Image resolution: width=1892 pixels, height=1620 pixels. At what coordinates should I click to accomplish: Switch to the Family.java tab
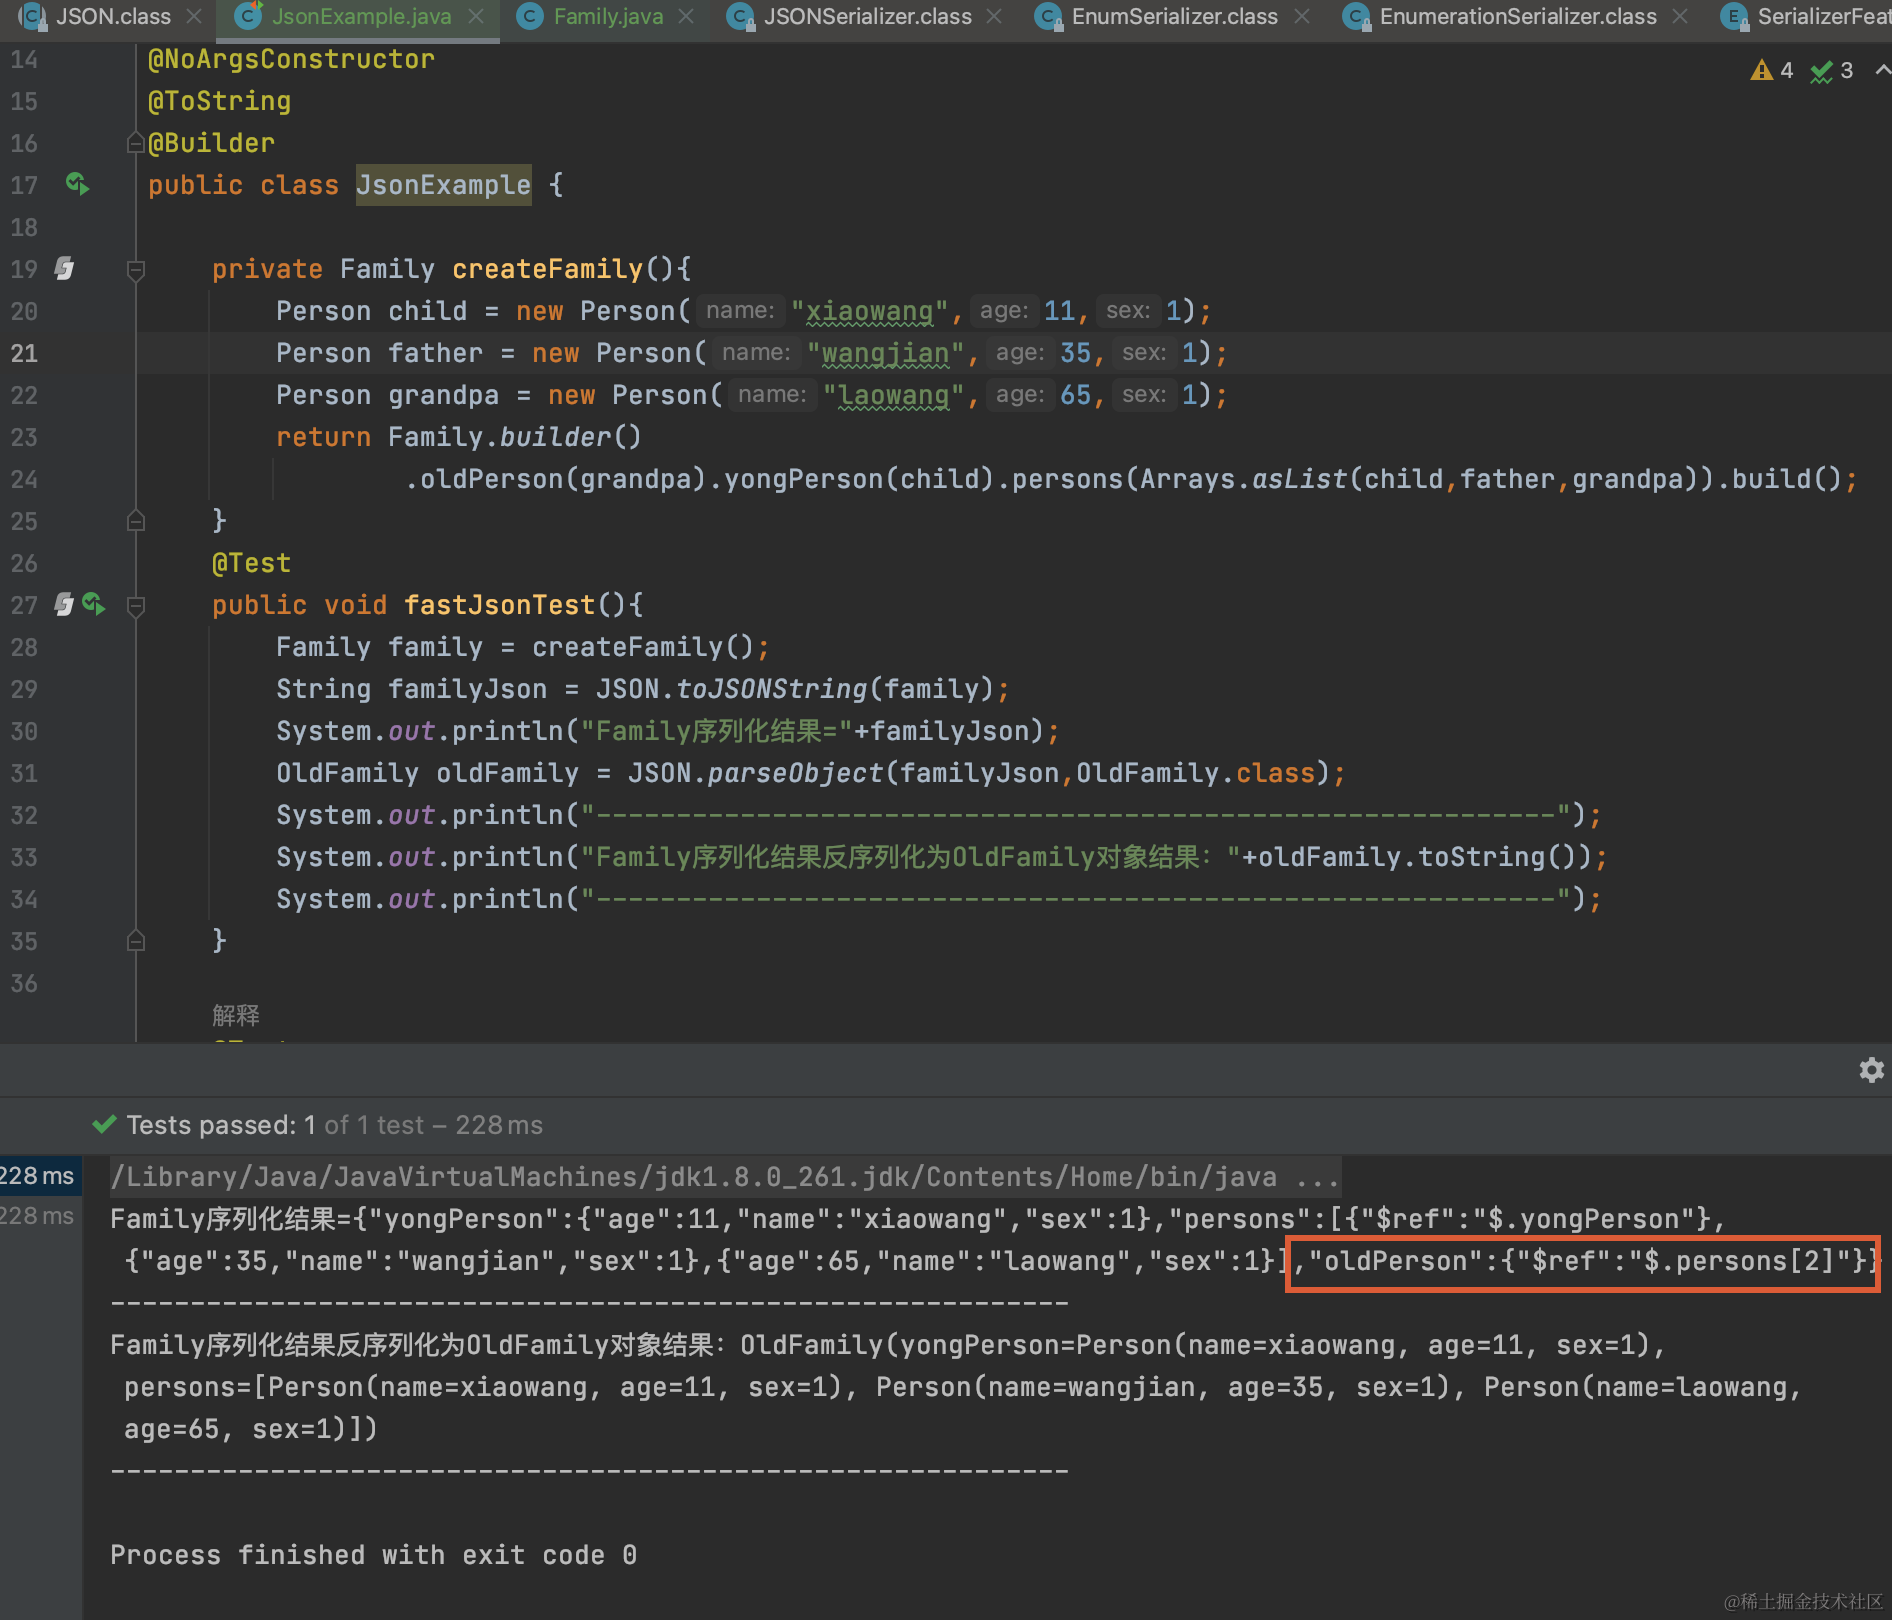click(607, 17)
